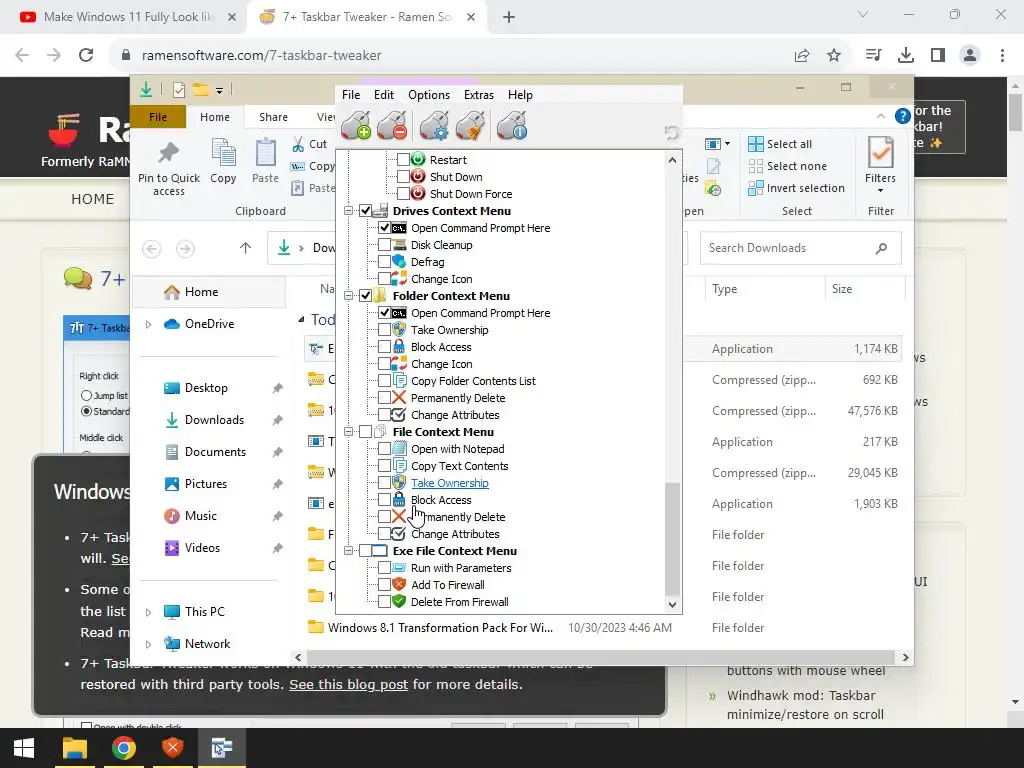Reload the page in Chrome
1024x768 pixels.
[86, 56]
